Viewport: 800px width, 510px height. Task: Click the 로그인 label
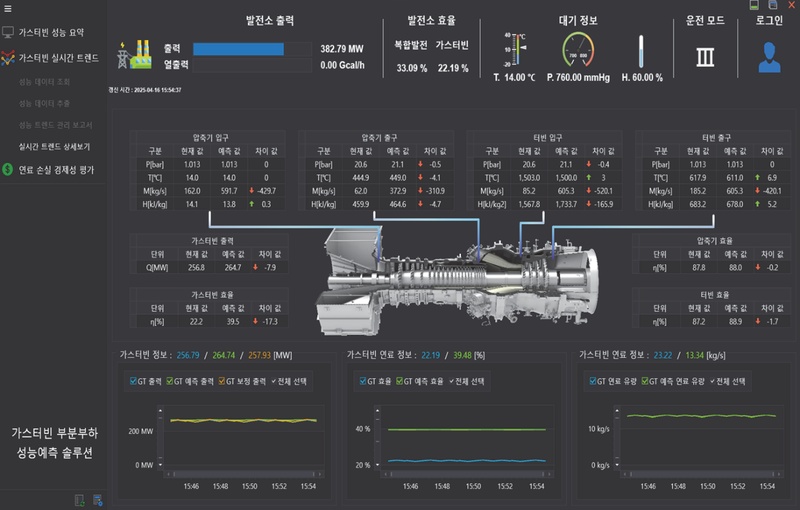coord(769,20)
